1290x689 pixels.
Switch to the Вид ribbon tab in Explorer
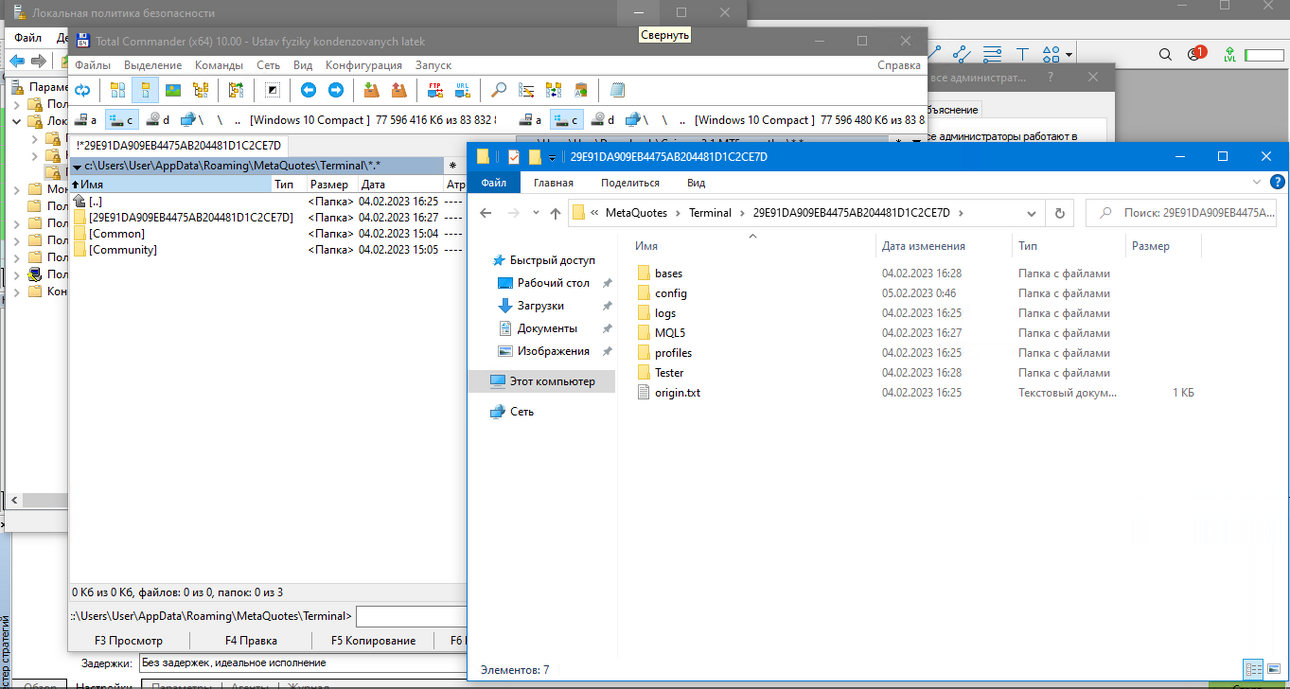[x=696, y=183]
